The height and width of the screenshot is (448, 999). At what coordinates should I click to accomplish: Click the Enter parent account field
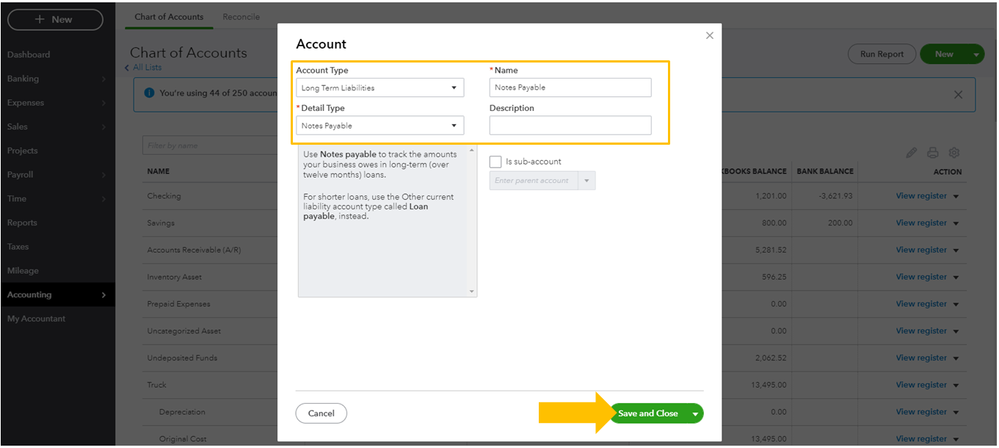[534, 181]
